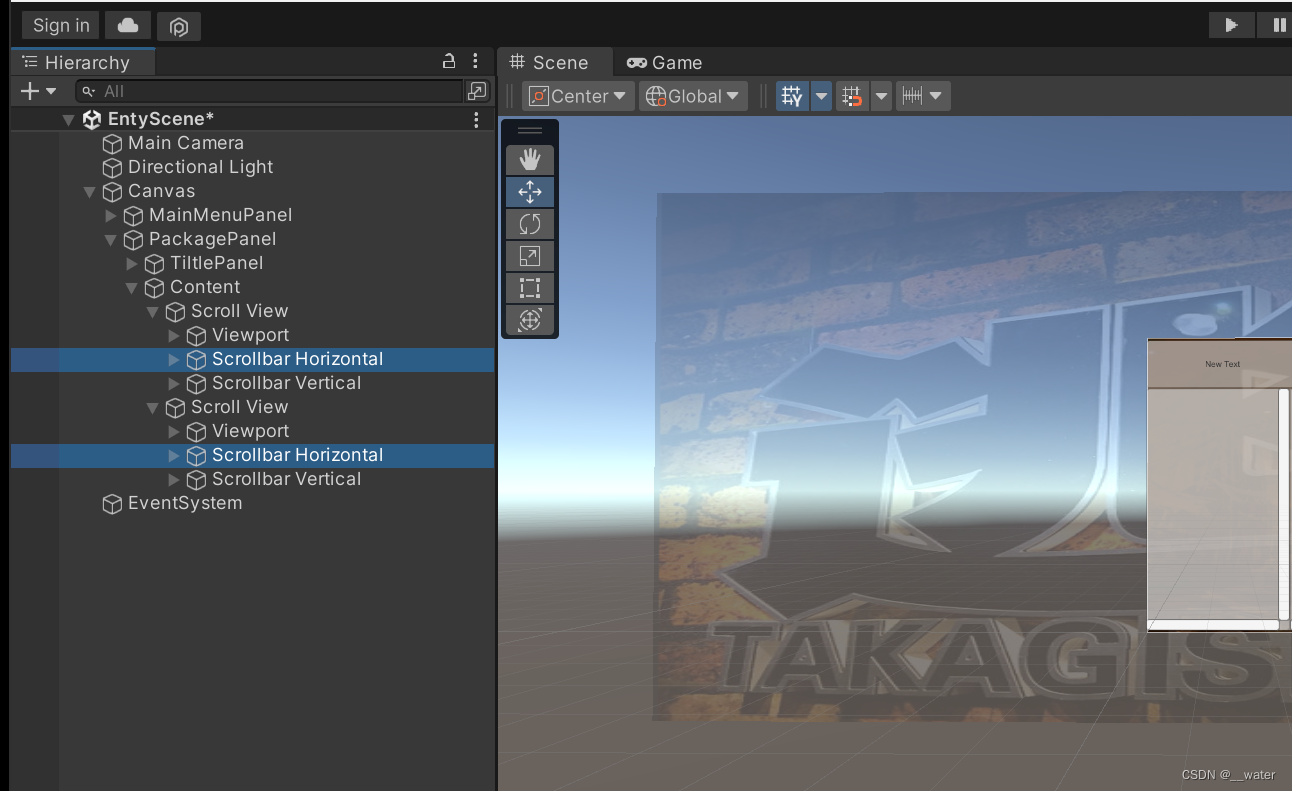Image resolution: width=1292 pixels, height=791 pixels.
Task: Click the Unity logo beside EntyScene
Action: point(92,120)
